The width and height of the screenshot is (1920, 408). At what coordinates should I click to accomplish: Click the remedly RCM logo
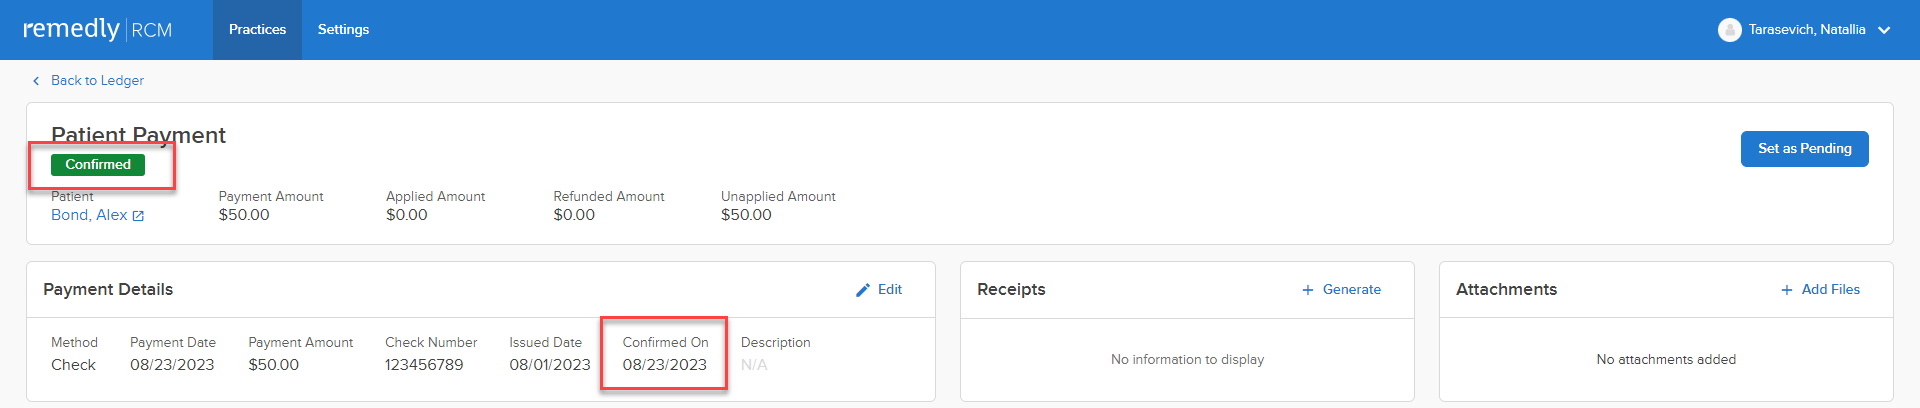pyautogui.click(x=97, y=29)
